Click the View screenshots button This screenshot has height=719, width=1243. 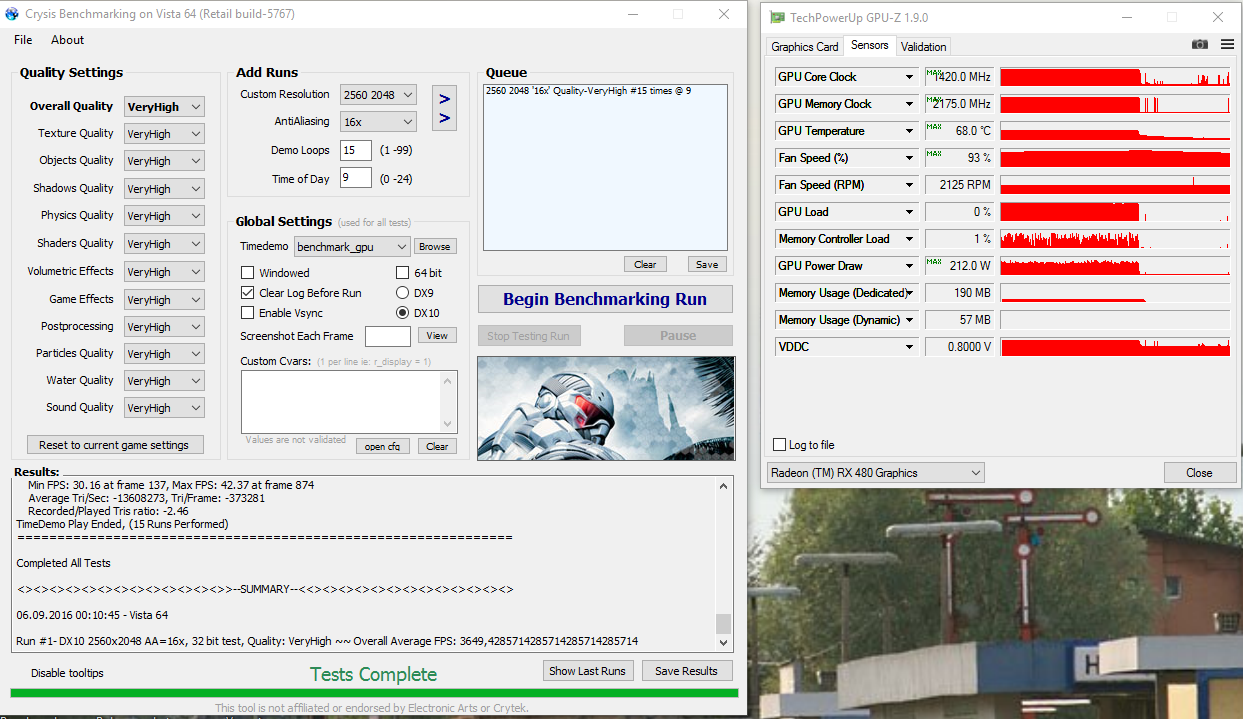437,336
